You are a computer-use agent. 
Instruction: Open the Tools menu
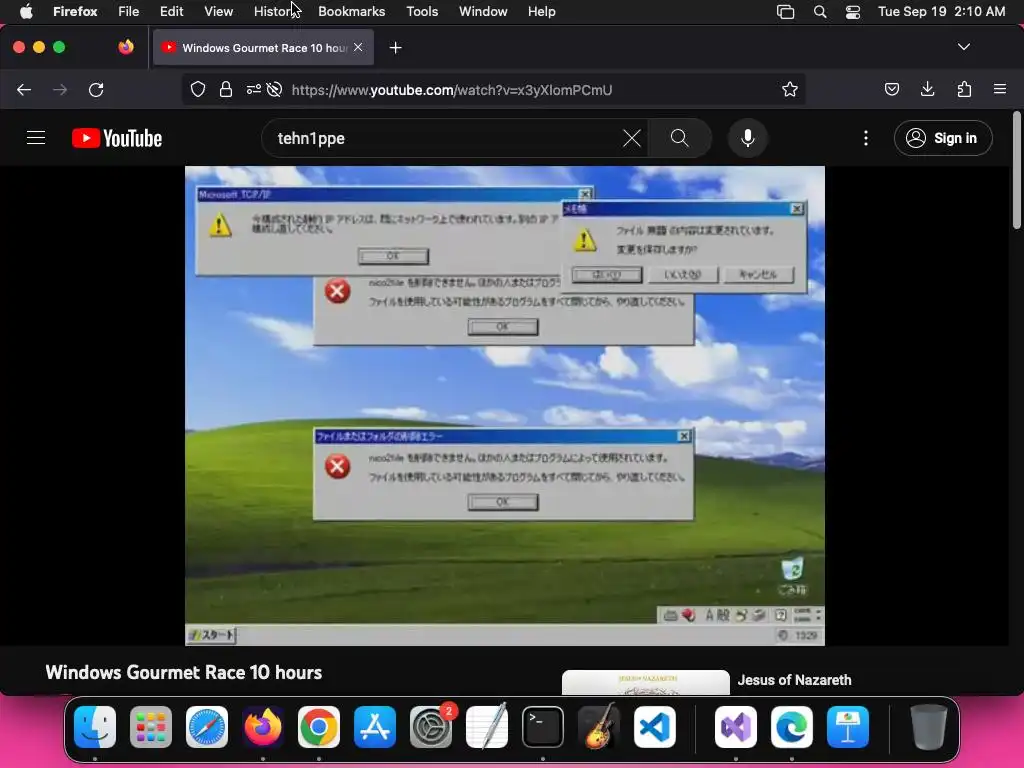pos(422,12)
